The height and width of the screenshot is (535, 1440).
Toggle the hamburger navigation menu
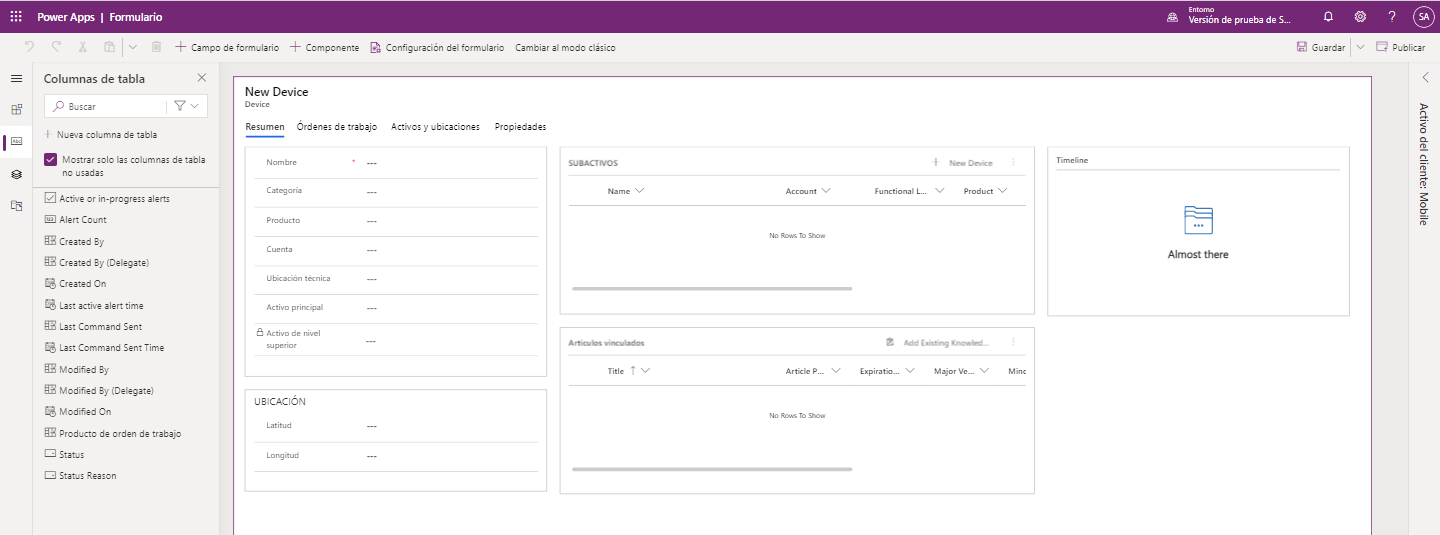coord(16,78)
